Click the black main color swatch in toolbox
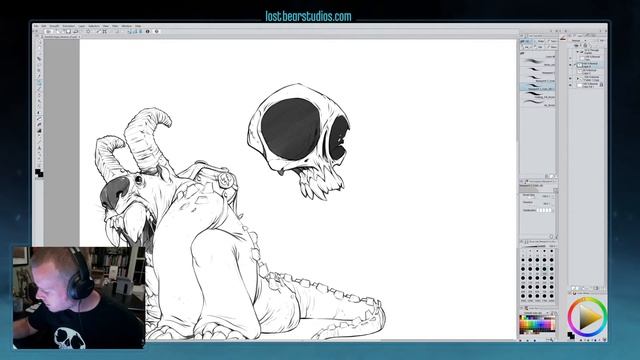 pyautogui.click(x=38, y=172)
